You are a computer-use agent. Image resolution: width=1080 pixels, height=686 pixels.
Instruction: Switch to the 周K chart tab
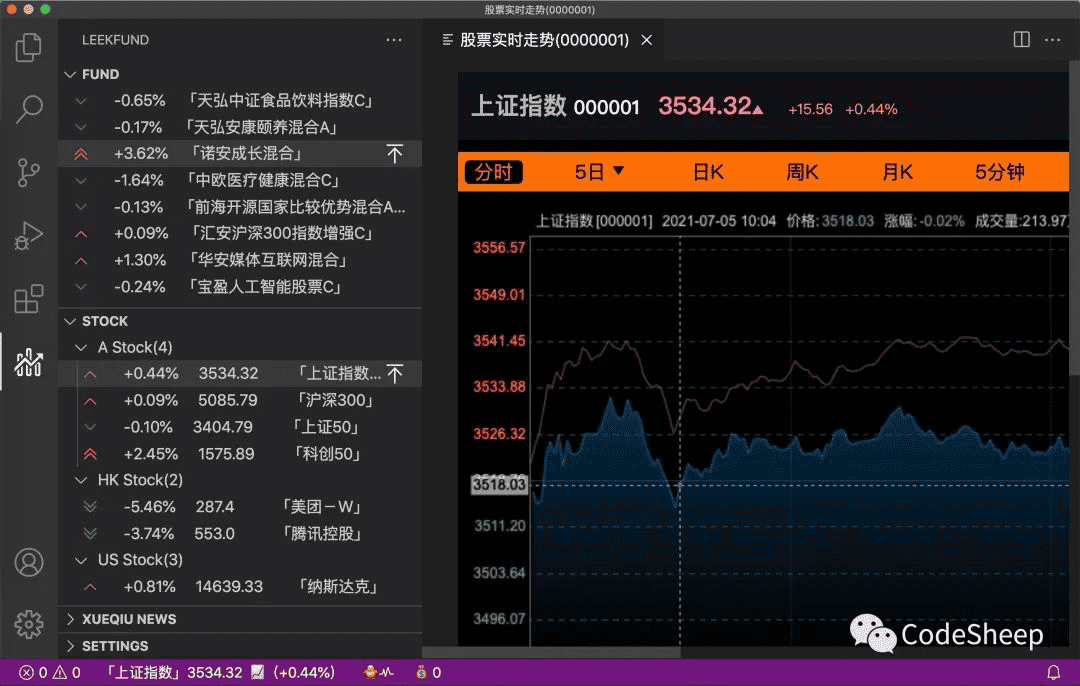(802, 172)
